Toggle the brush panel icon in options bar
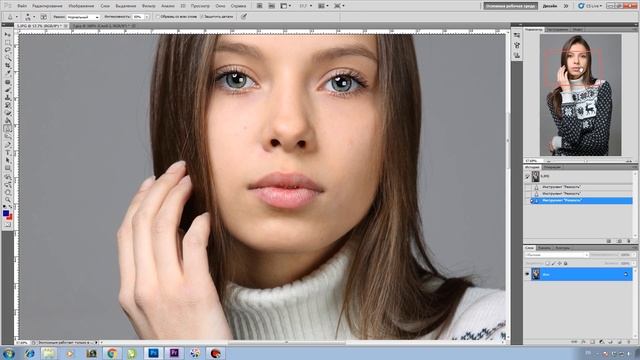 click(44, 17)
